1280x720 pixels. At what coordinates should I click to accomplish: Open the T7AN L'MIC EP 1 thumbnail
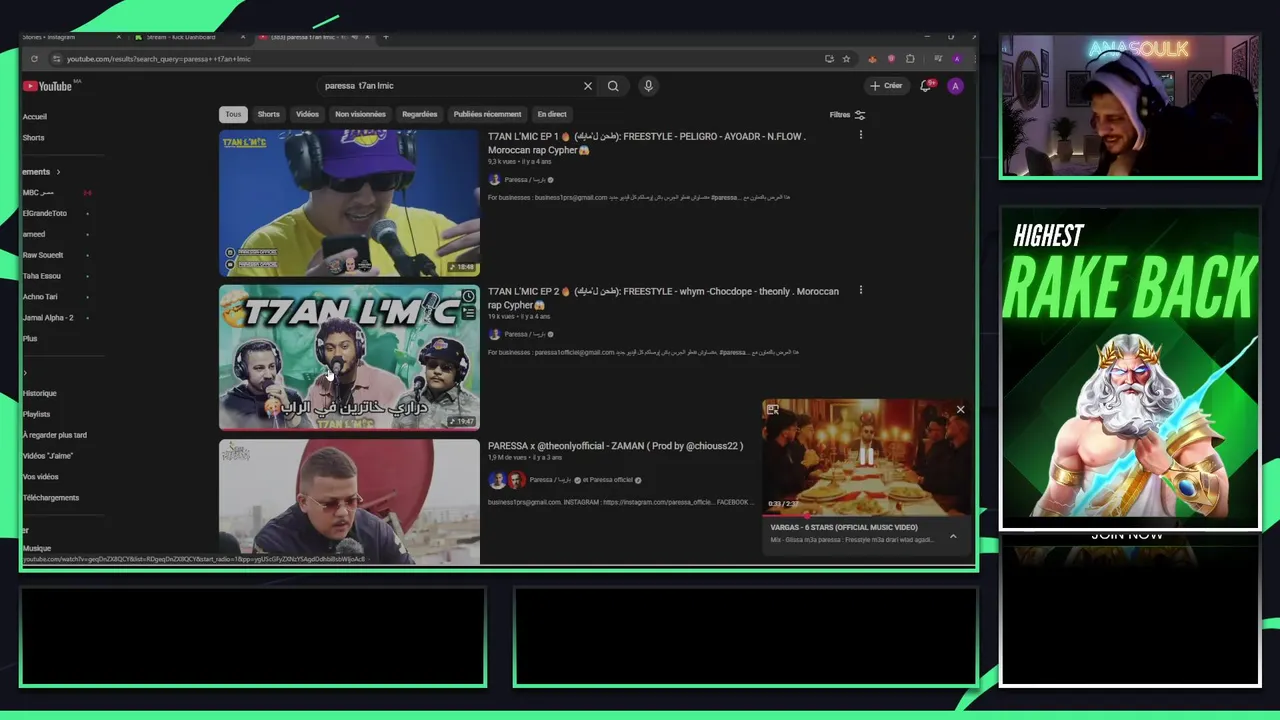(349, 202)
